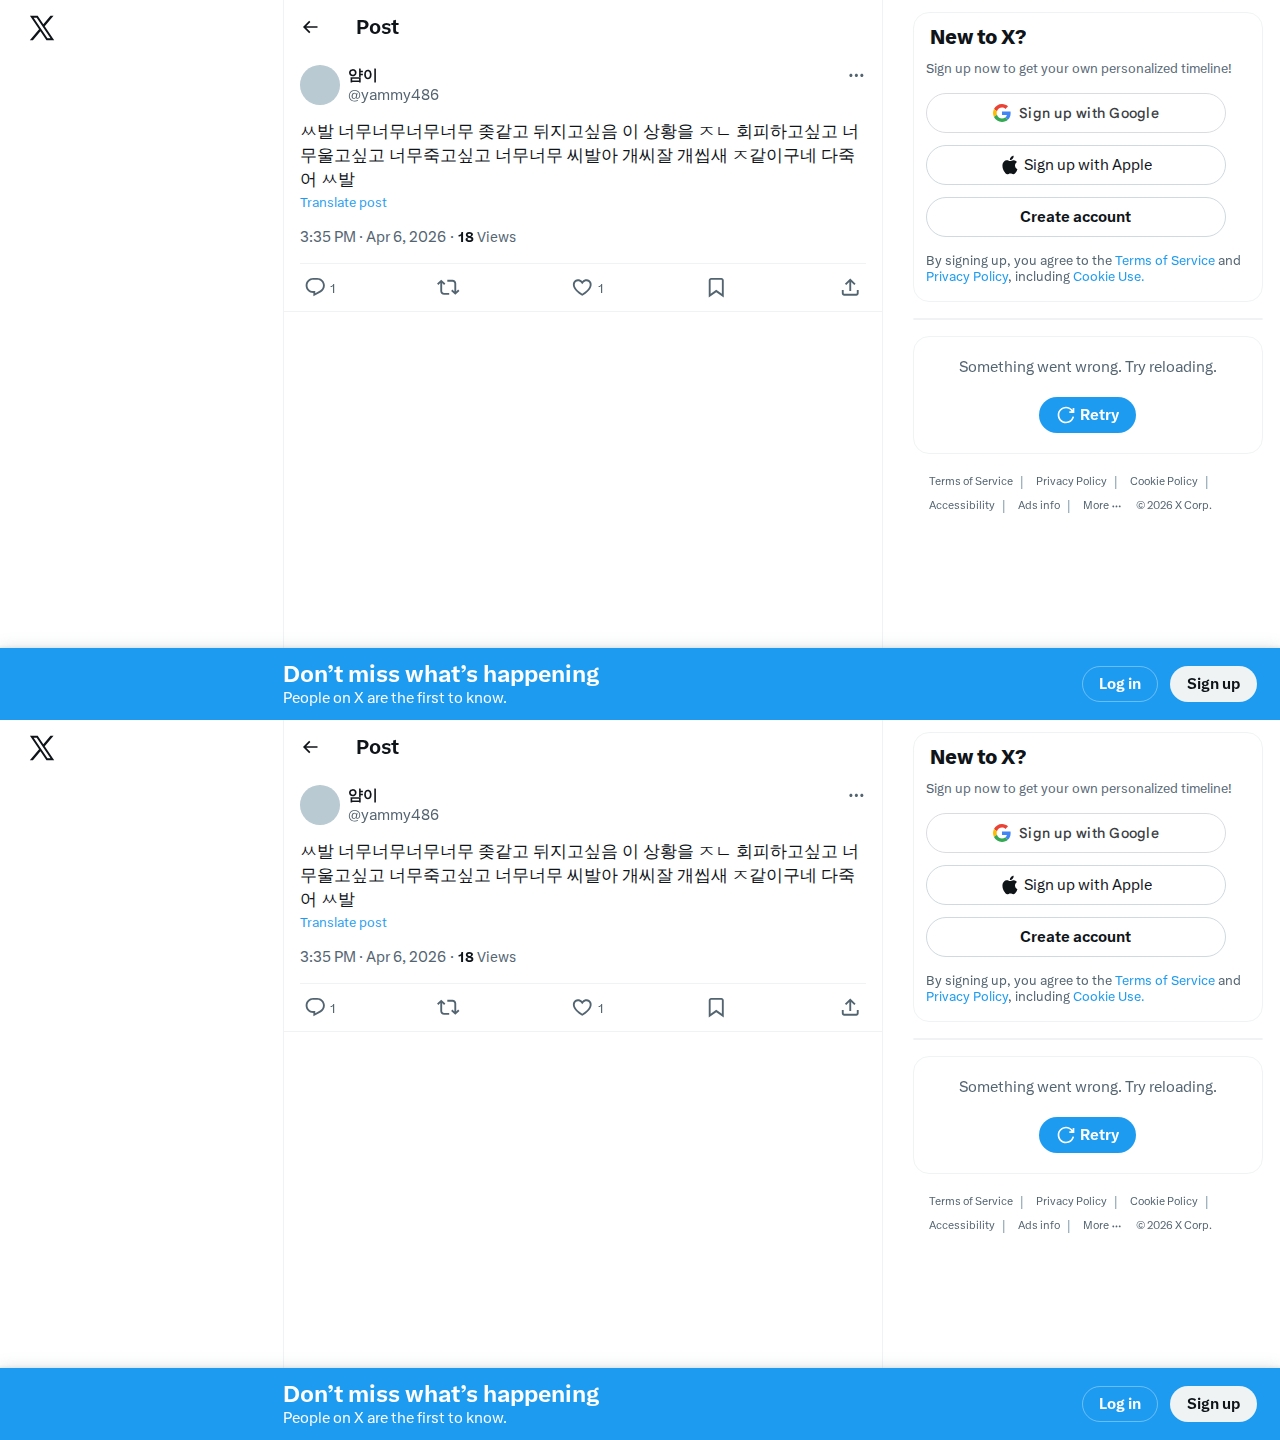The image size is (1280, 1440).
Task: Open the three-dot menu on the lower post
Action: (x=856, y=795)
